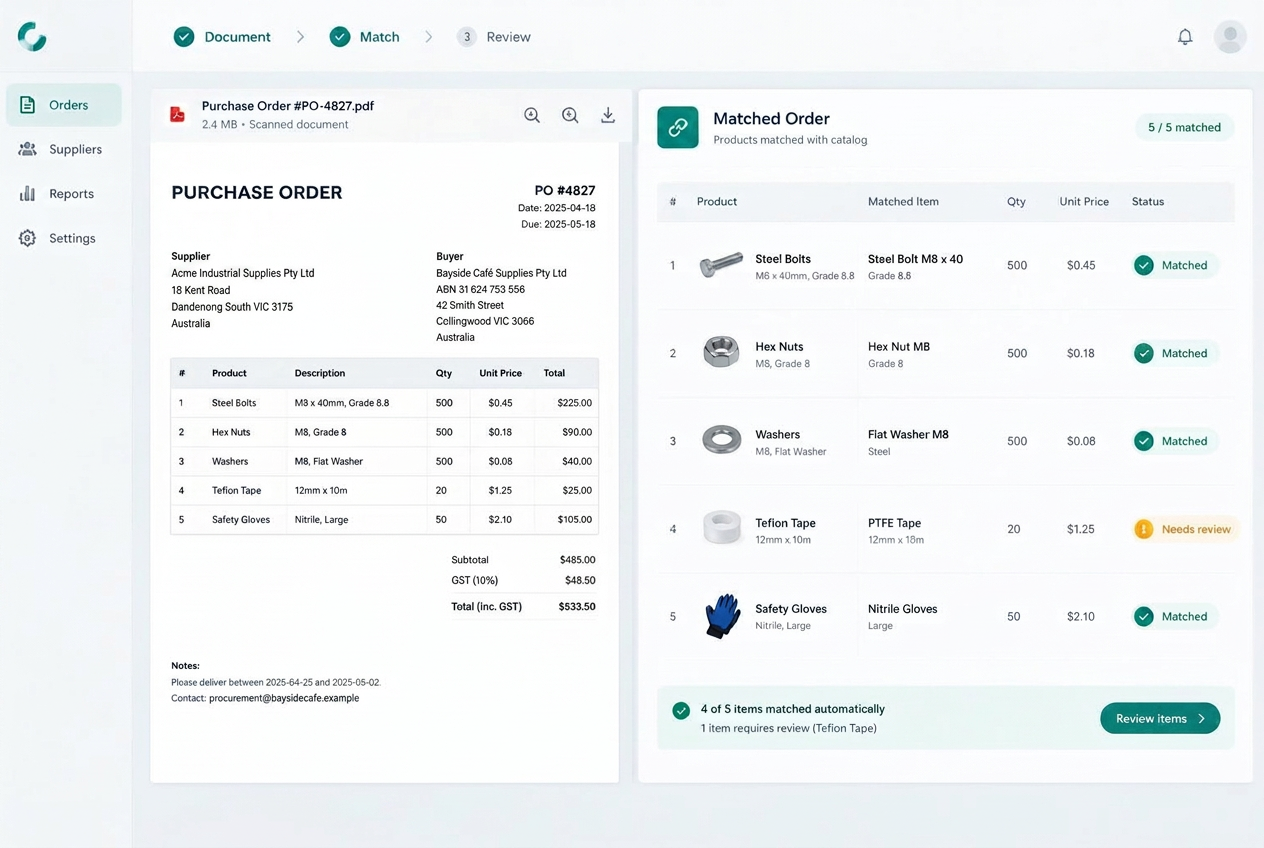Click the red PDF file icon
Viewport: 1264px width, 848px height.
click(x=177, y=115)
